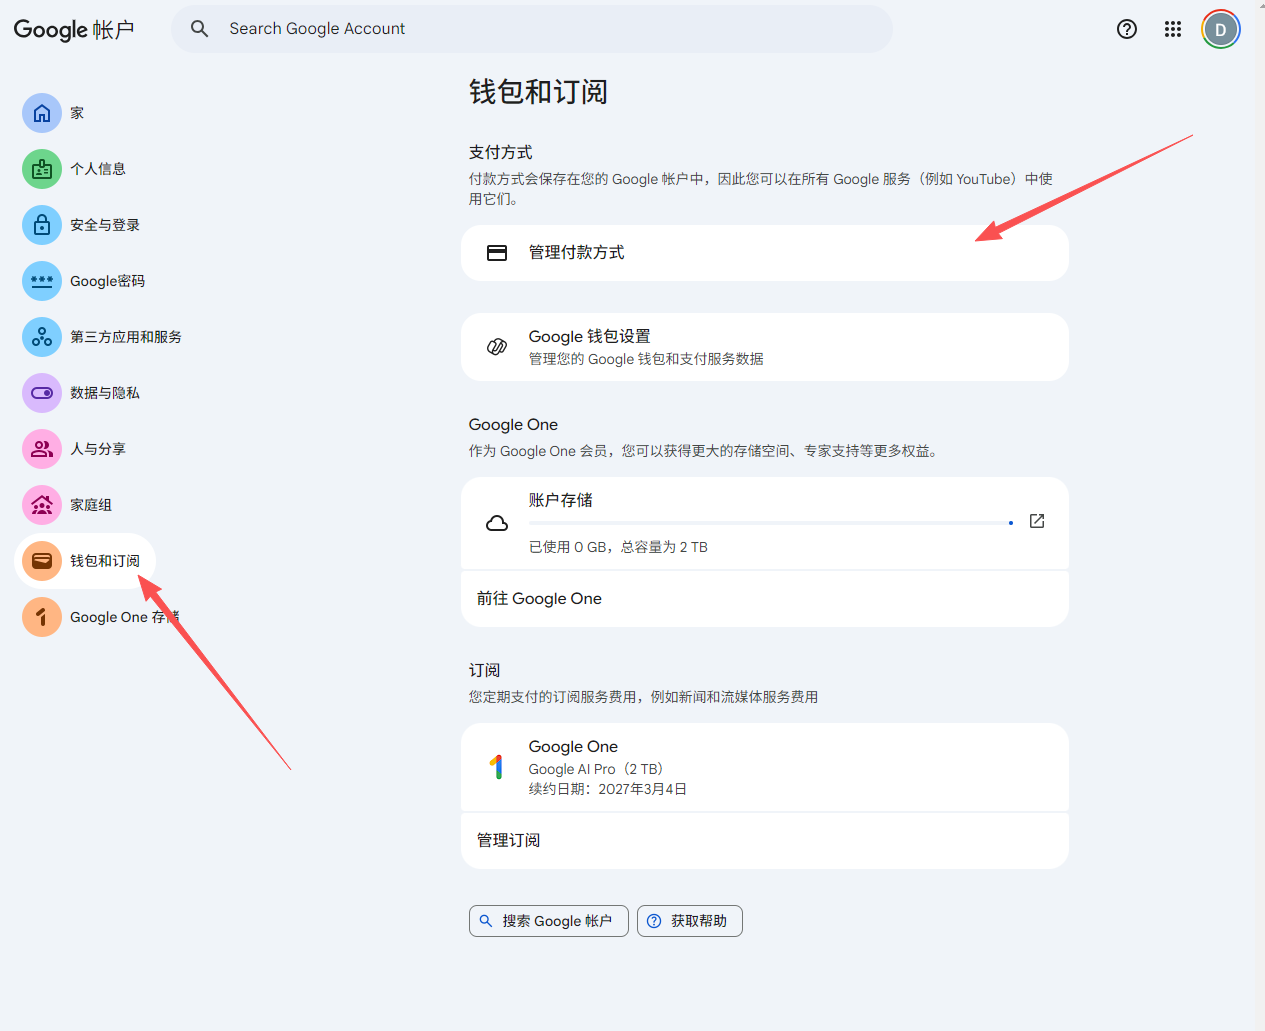Open 数据与隐私 toggle-shaped icon
Image resolution: width=1265 pixels, height=1031 pixels.
click(x=42, y=393)
